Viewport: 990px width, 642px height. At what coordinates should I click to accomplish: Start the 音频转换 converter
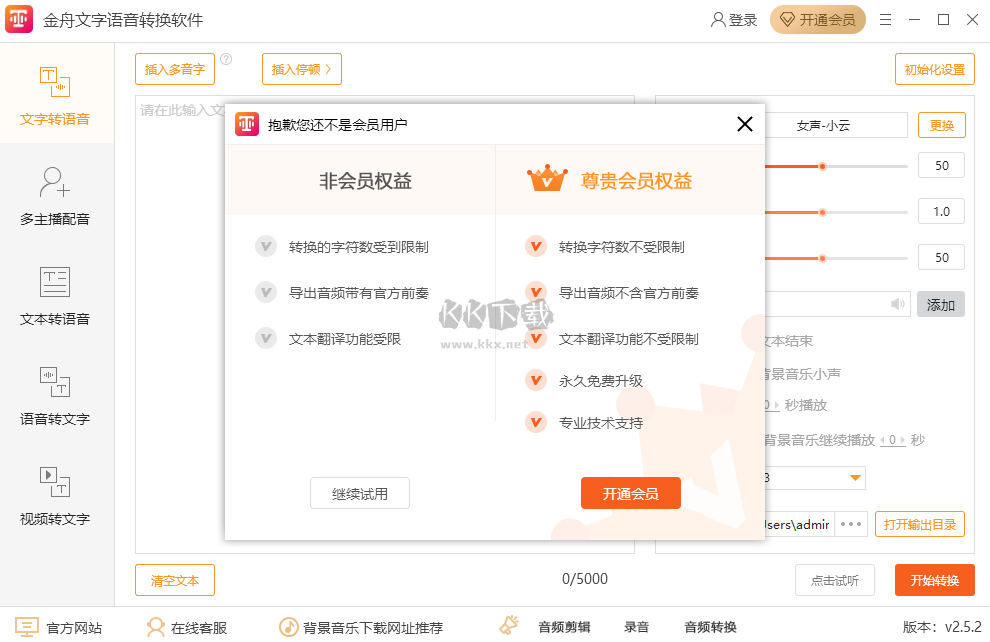tap(710, 627)
